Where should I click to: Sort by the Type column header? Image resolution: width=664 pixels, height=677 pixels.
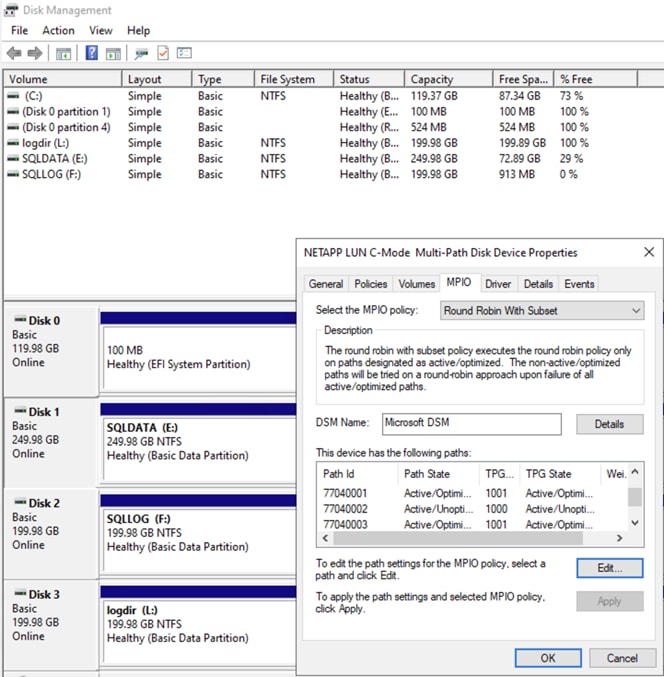223,79
